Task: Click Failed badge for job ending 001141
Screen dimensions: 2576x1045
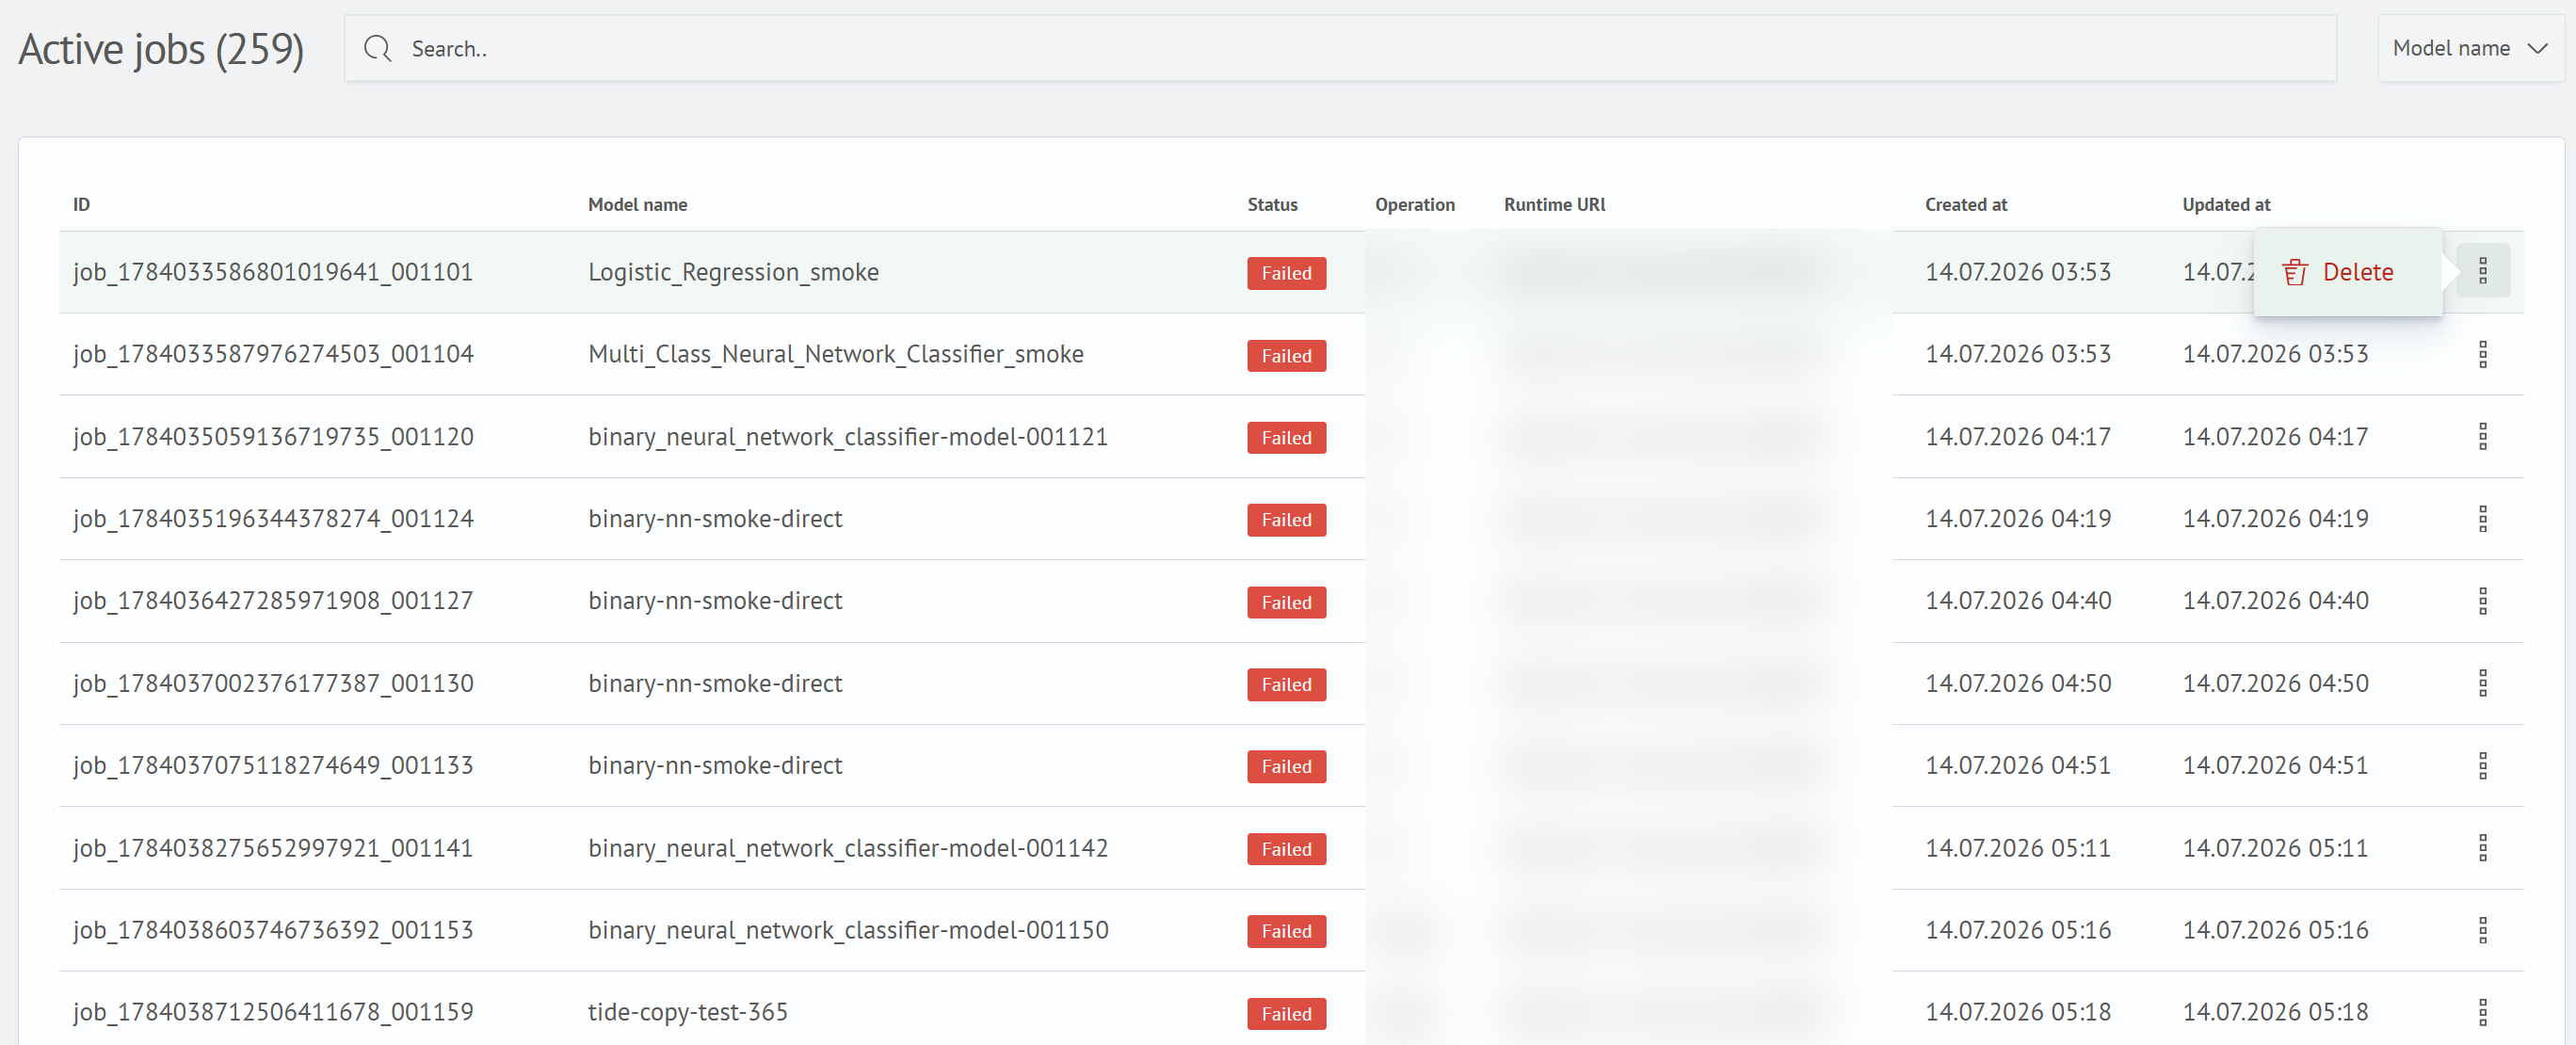Action: [x=1286, y=849]
